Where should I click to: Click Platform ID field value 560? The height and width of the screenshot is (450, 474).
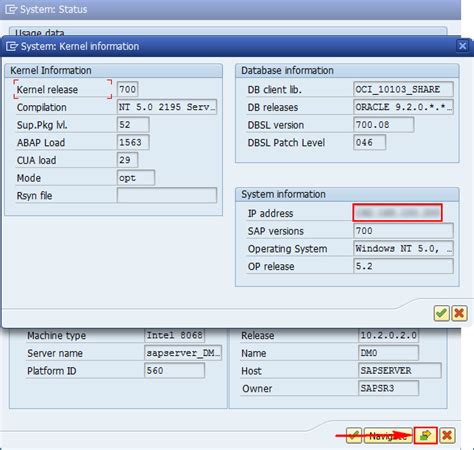pyautogui.click(x=175, y=370)
